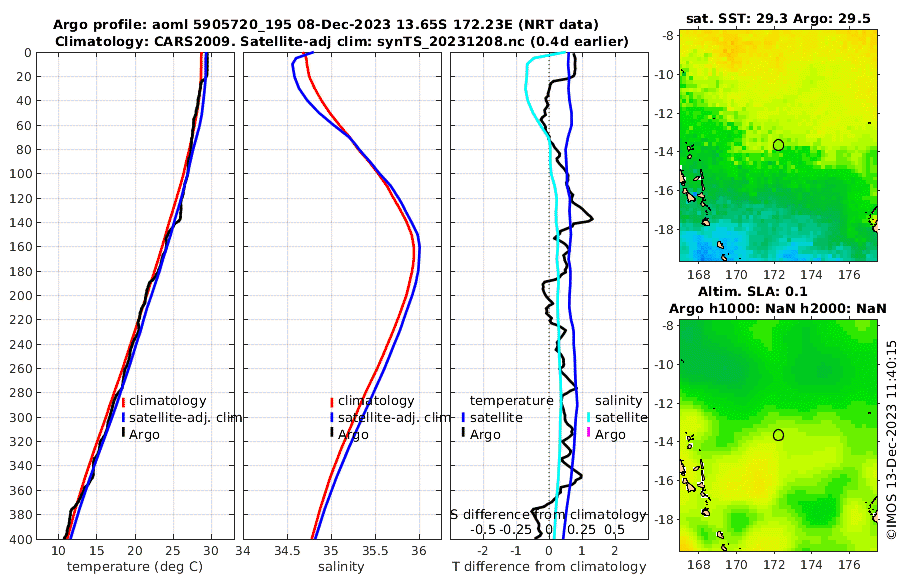
Task: Click 'T difference from climatology' axis label
Action: [x=549, y=567]
